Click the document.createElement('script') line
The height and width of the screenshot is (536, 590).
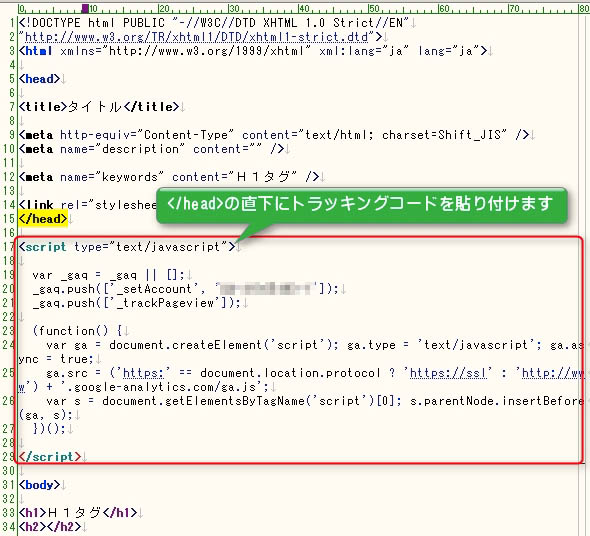pyautogui.click(x=315, y=345)
